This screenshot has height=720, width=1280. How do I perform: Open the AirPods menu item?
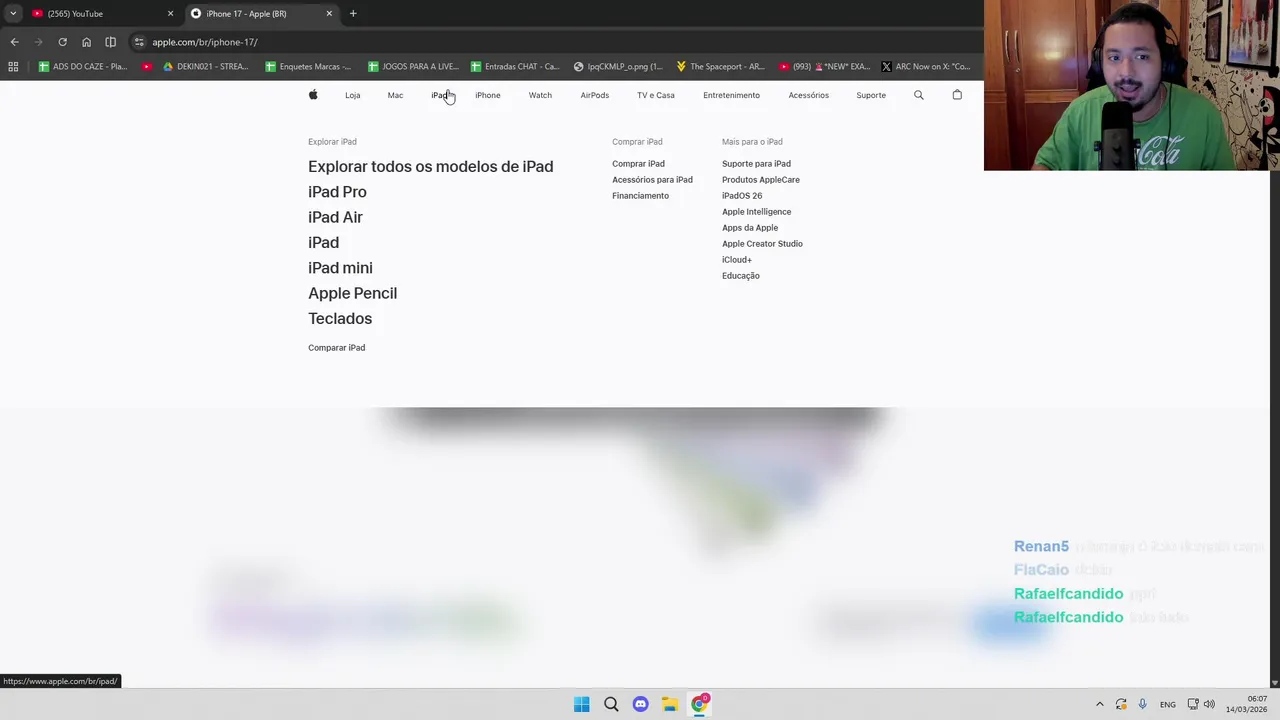point(594,95)
